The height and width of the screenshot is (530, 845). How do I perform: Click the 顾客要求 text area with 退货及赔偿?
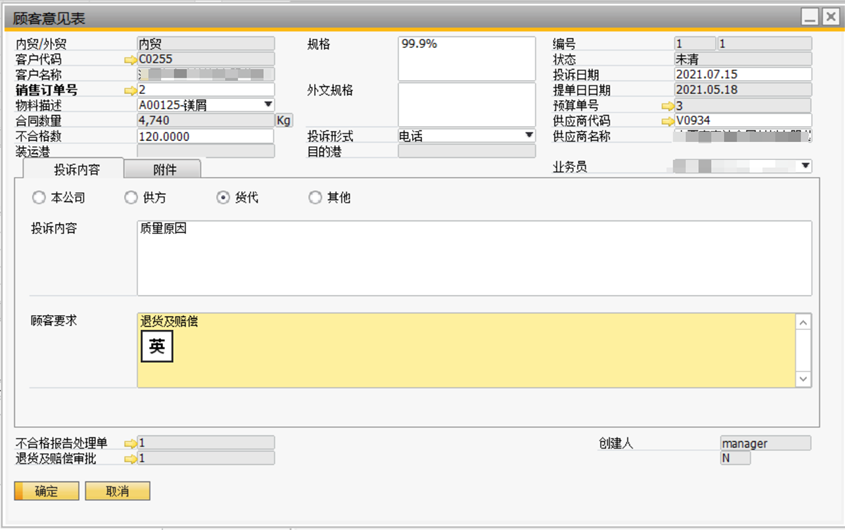click(x=467, y=350)
